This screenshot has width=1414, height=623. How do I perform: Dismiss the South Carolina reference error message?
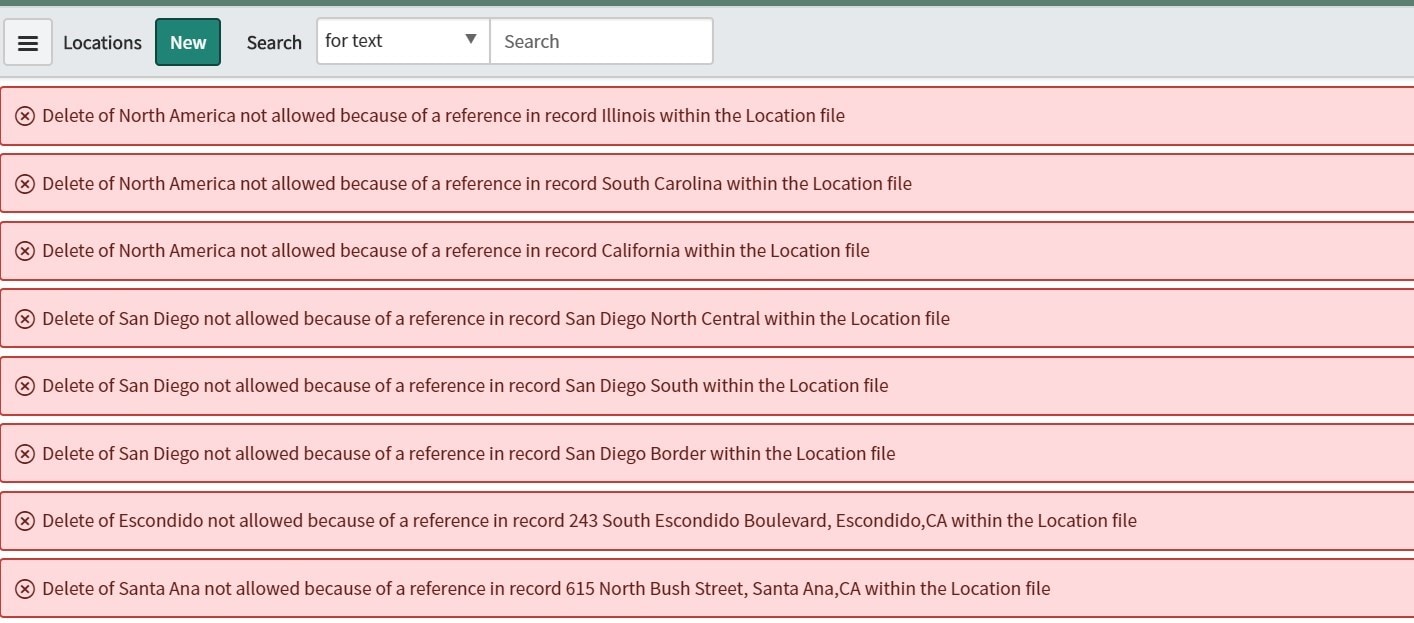pyautogui.click(x=26, y=183)
